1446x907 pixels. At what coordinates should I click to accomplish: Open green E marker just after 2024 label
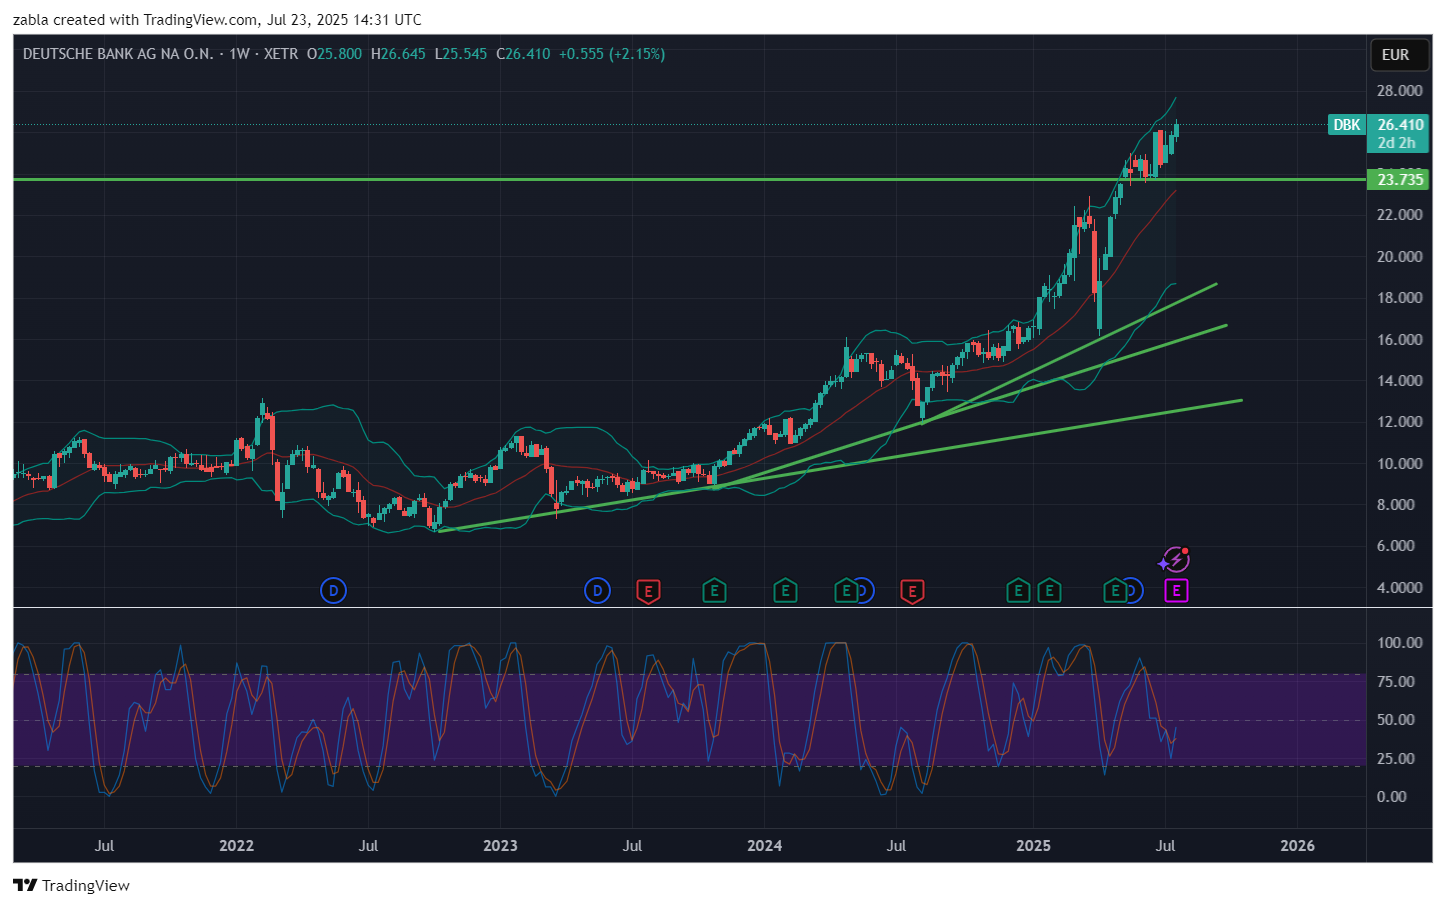[x=785, y=592]
